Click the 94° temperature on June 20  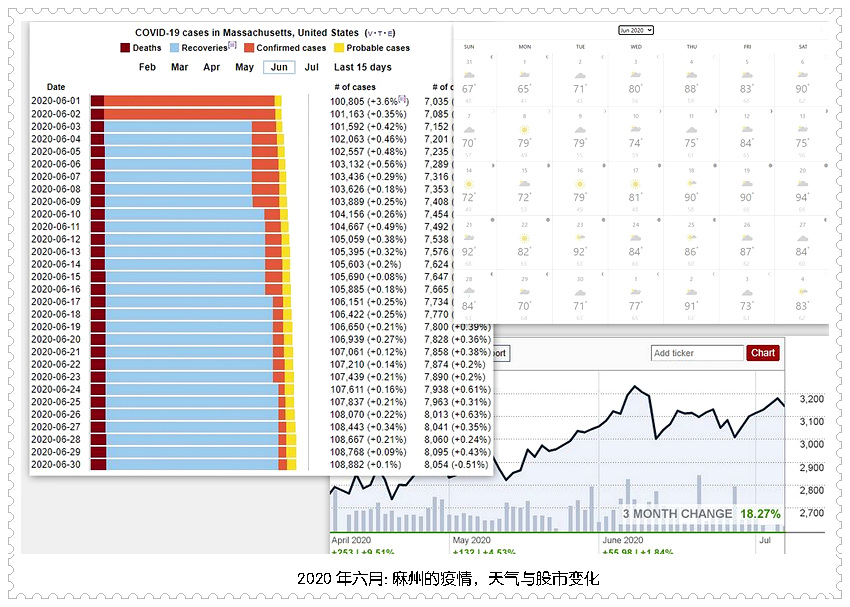[x=802, y=197]
